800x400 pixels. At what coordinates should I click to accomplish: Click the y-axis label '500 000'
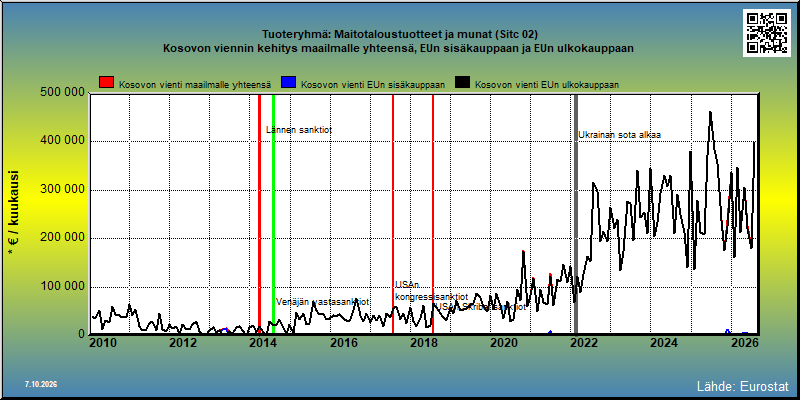click(x=62, y=92)
